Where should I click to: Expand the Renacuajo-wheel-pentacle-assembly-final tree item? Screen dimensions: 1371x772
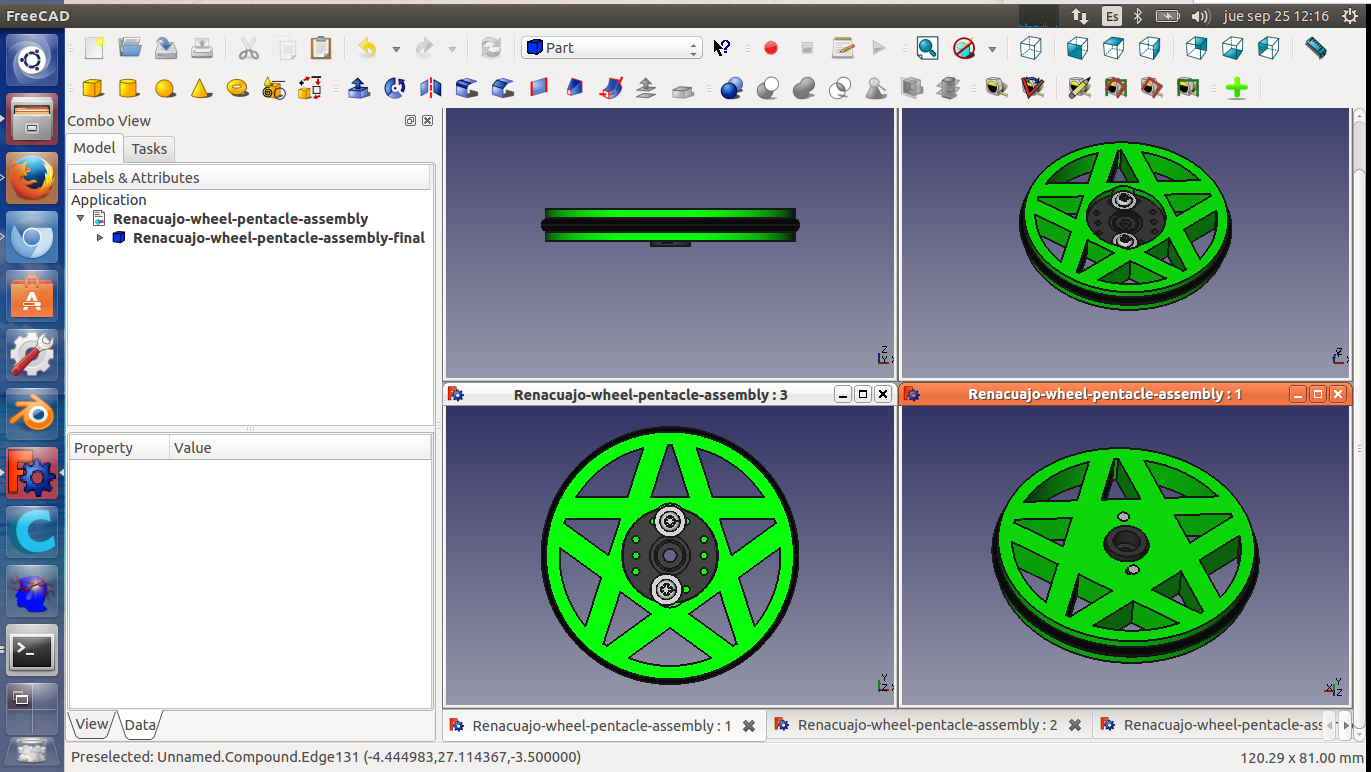[100, 238]
